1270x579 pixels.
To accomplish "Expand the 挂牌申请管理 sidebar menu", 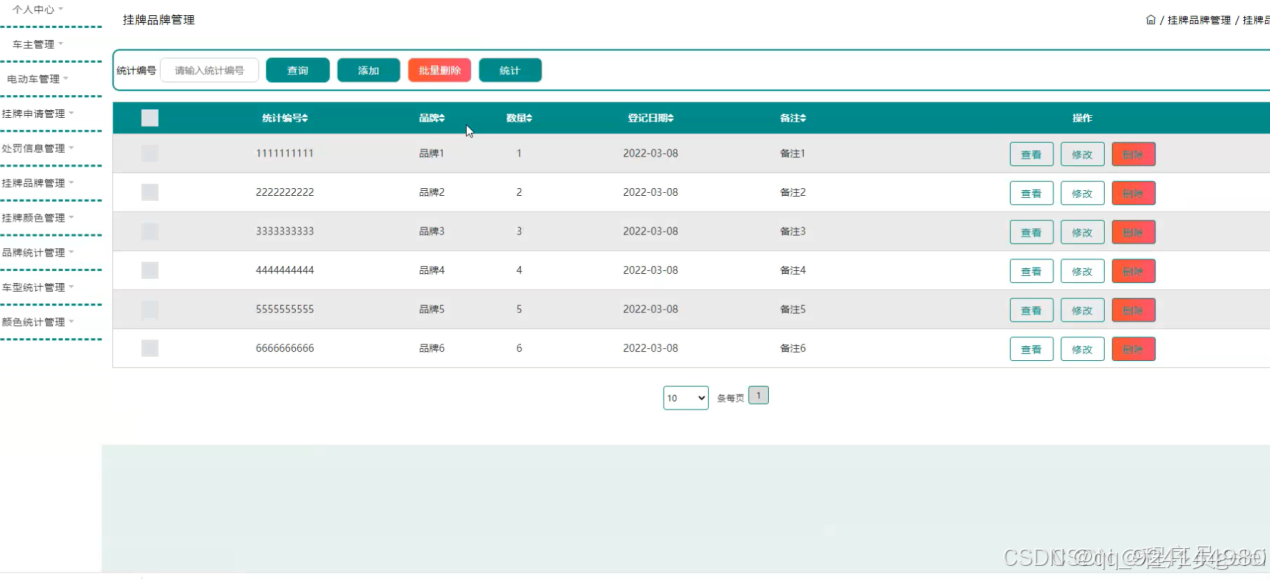I will coord(38,114).
